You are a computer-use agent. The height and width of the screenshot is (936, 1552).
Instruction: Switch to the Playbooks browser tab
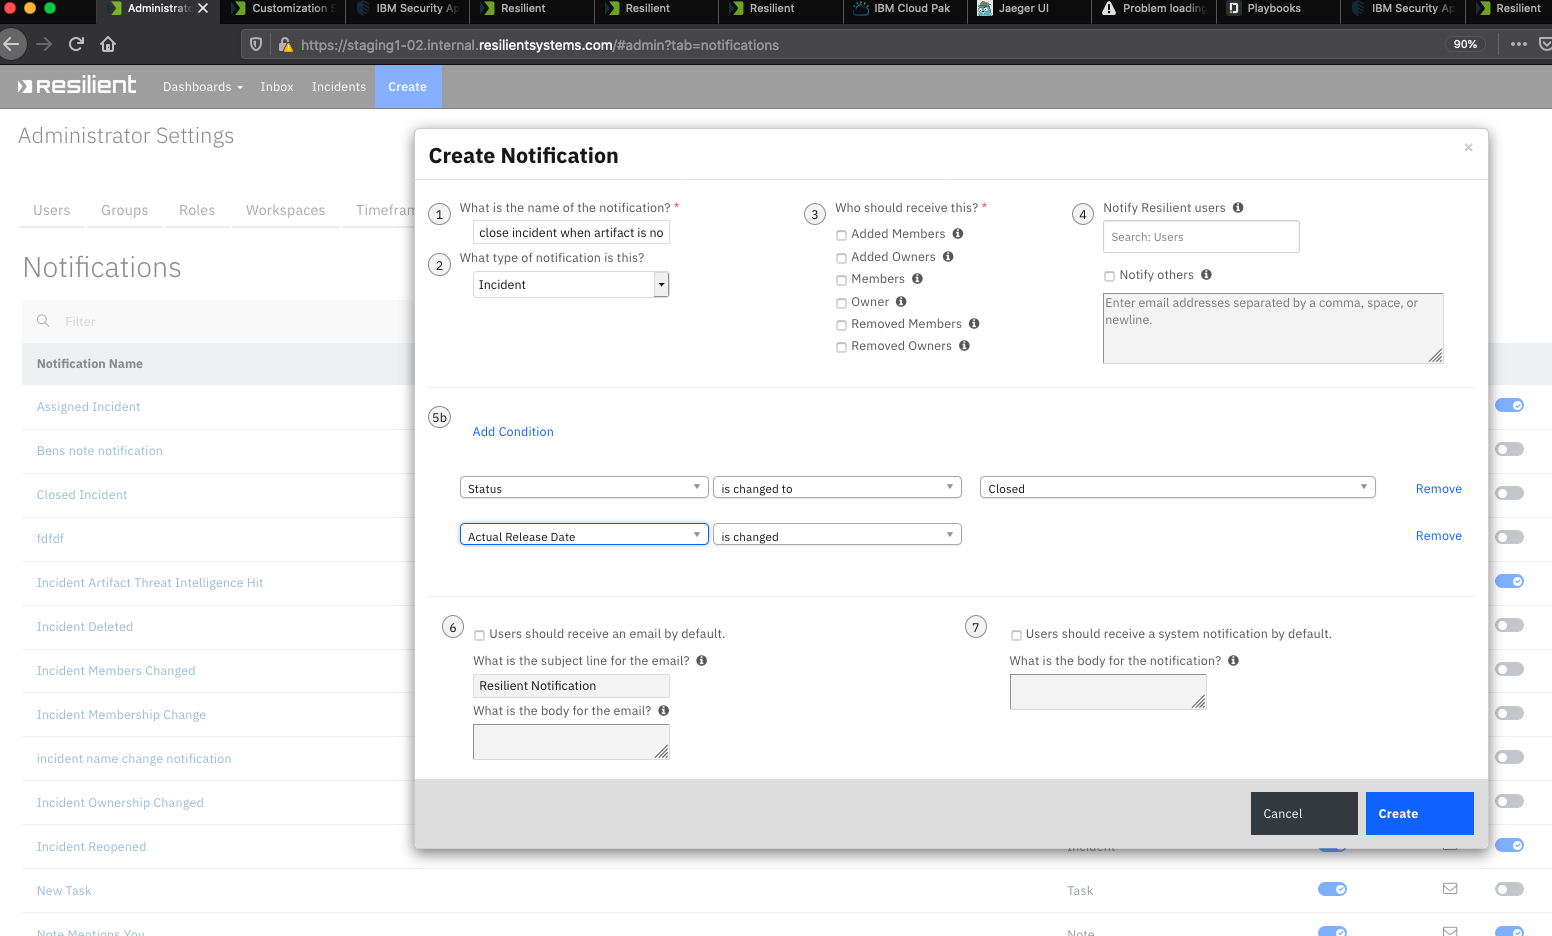pos(1279,9)
